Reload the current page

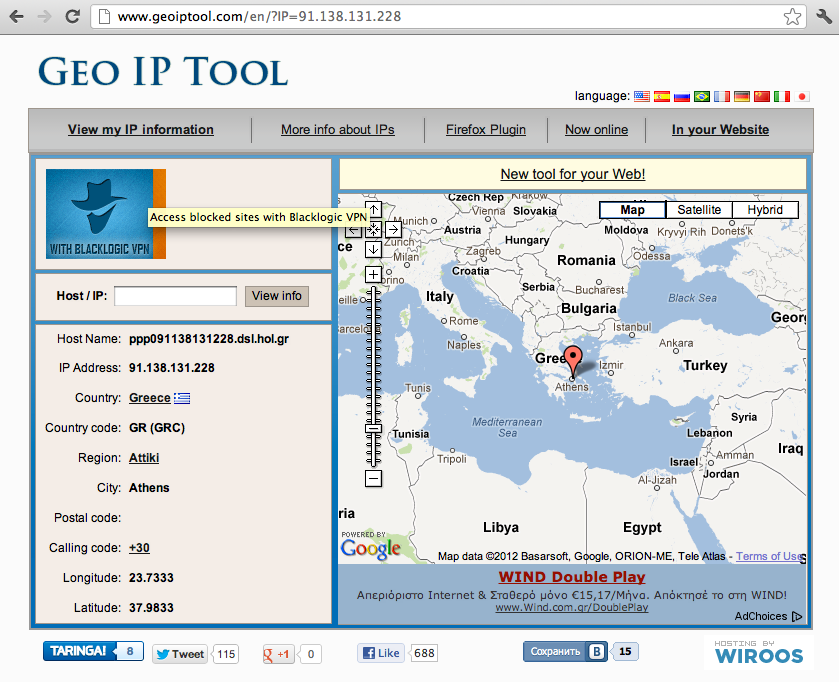(x=72, y=17)
